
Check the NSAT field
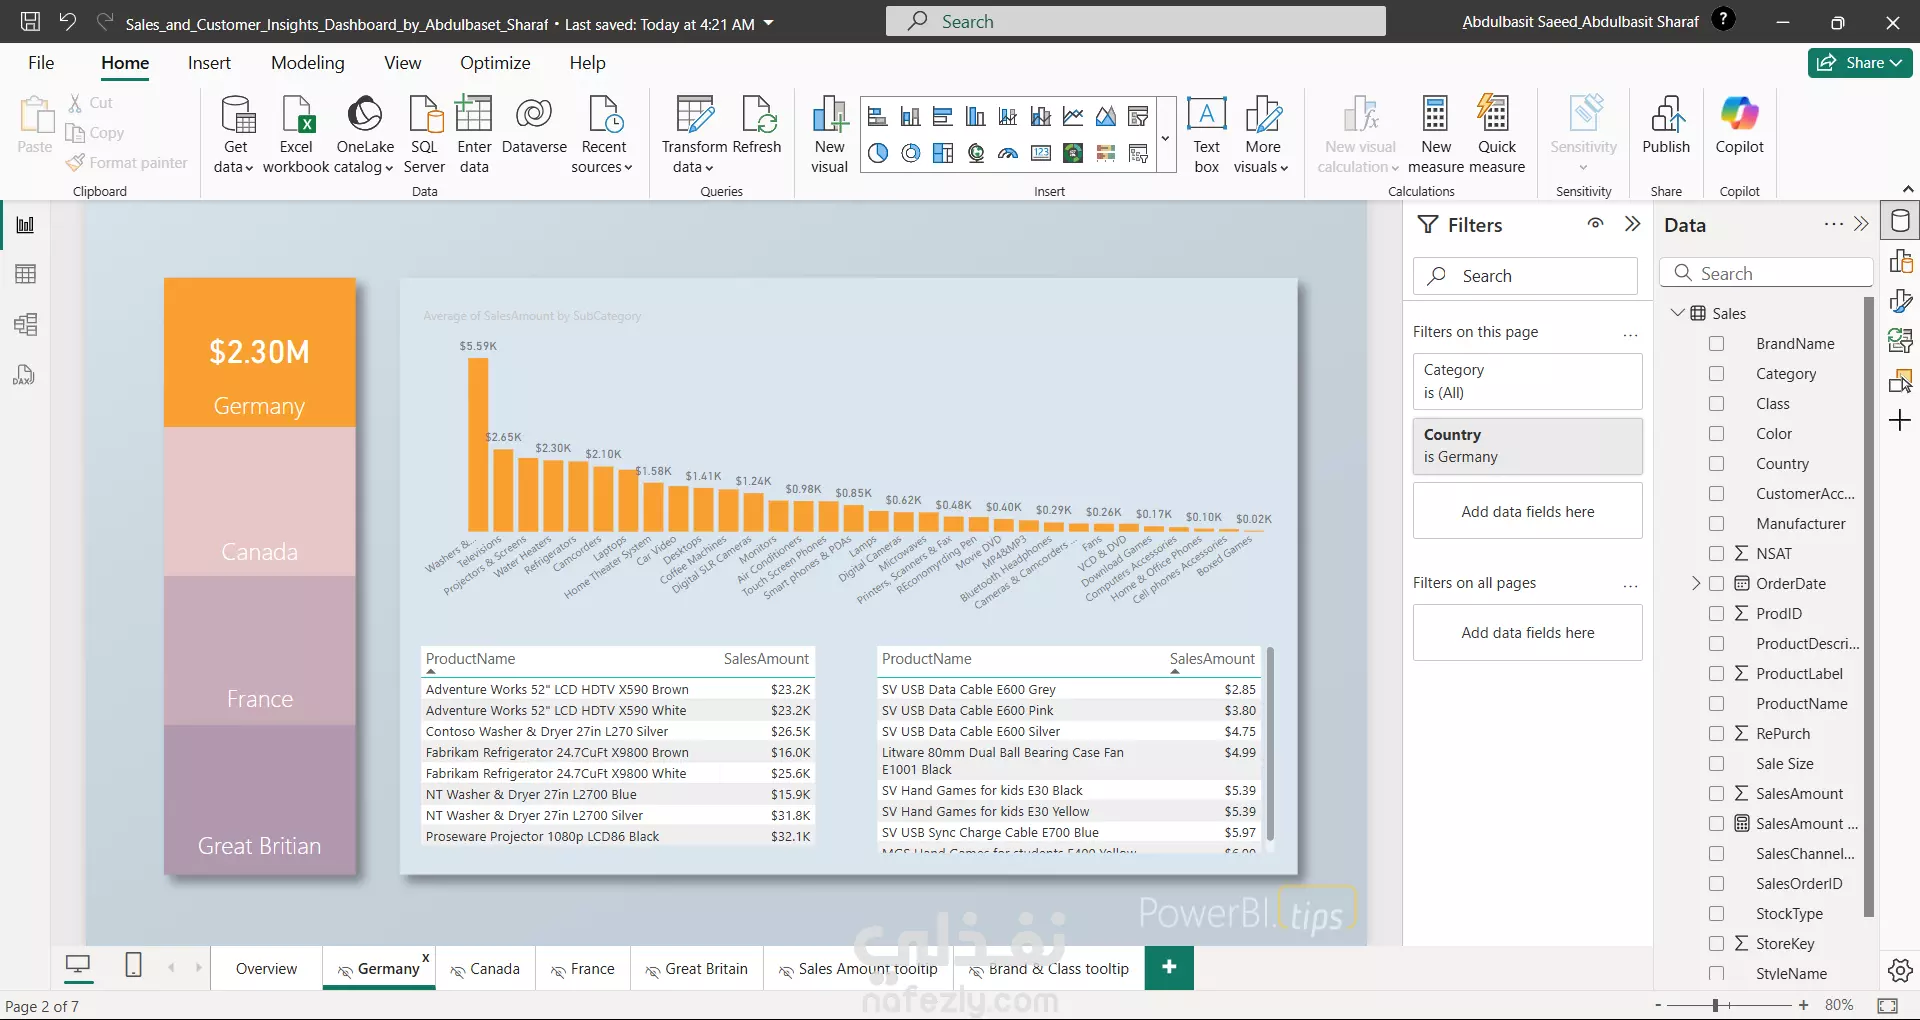[1717, 554]
